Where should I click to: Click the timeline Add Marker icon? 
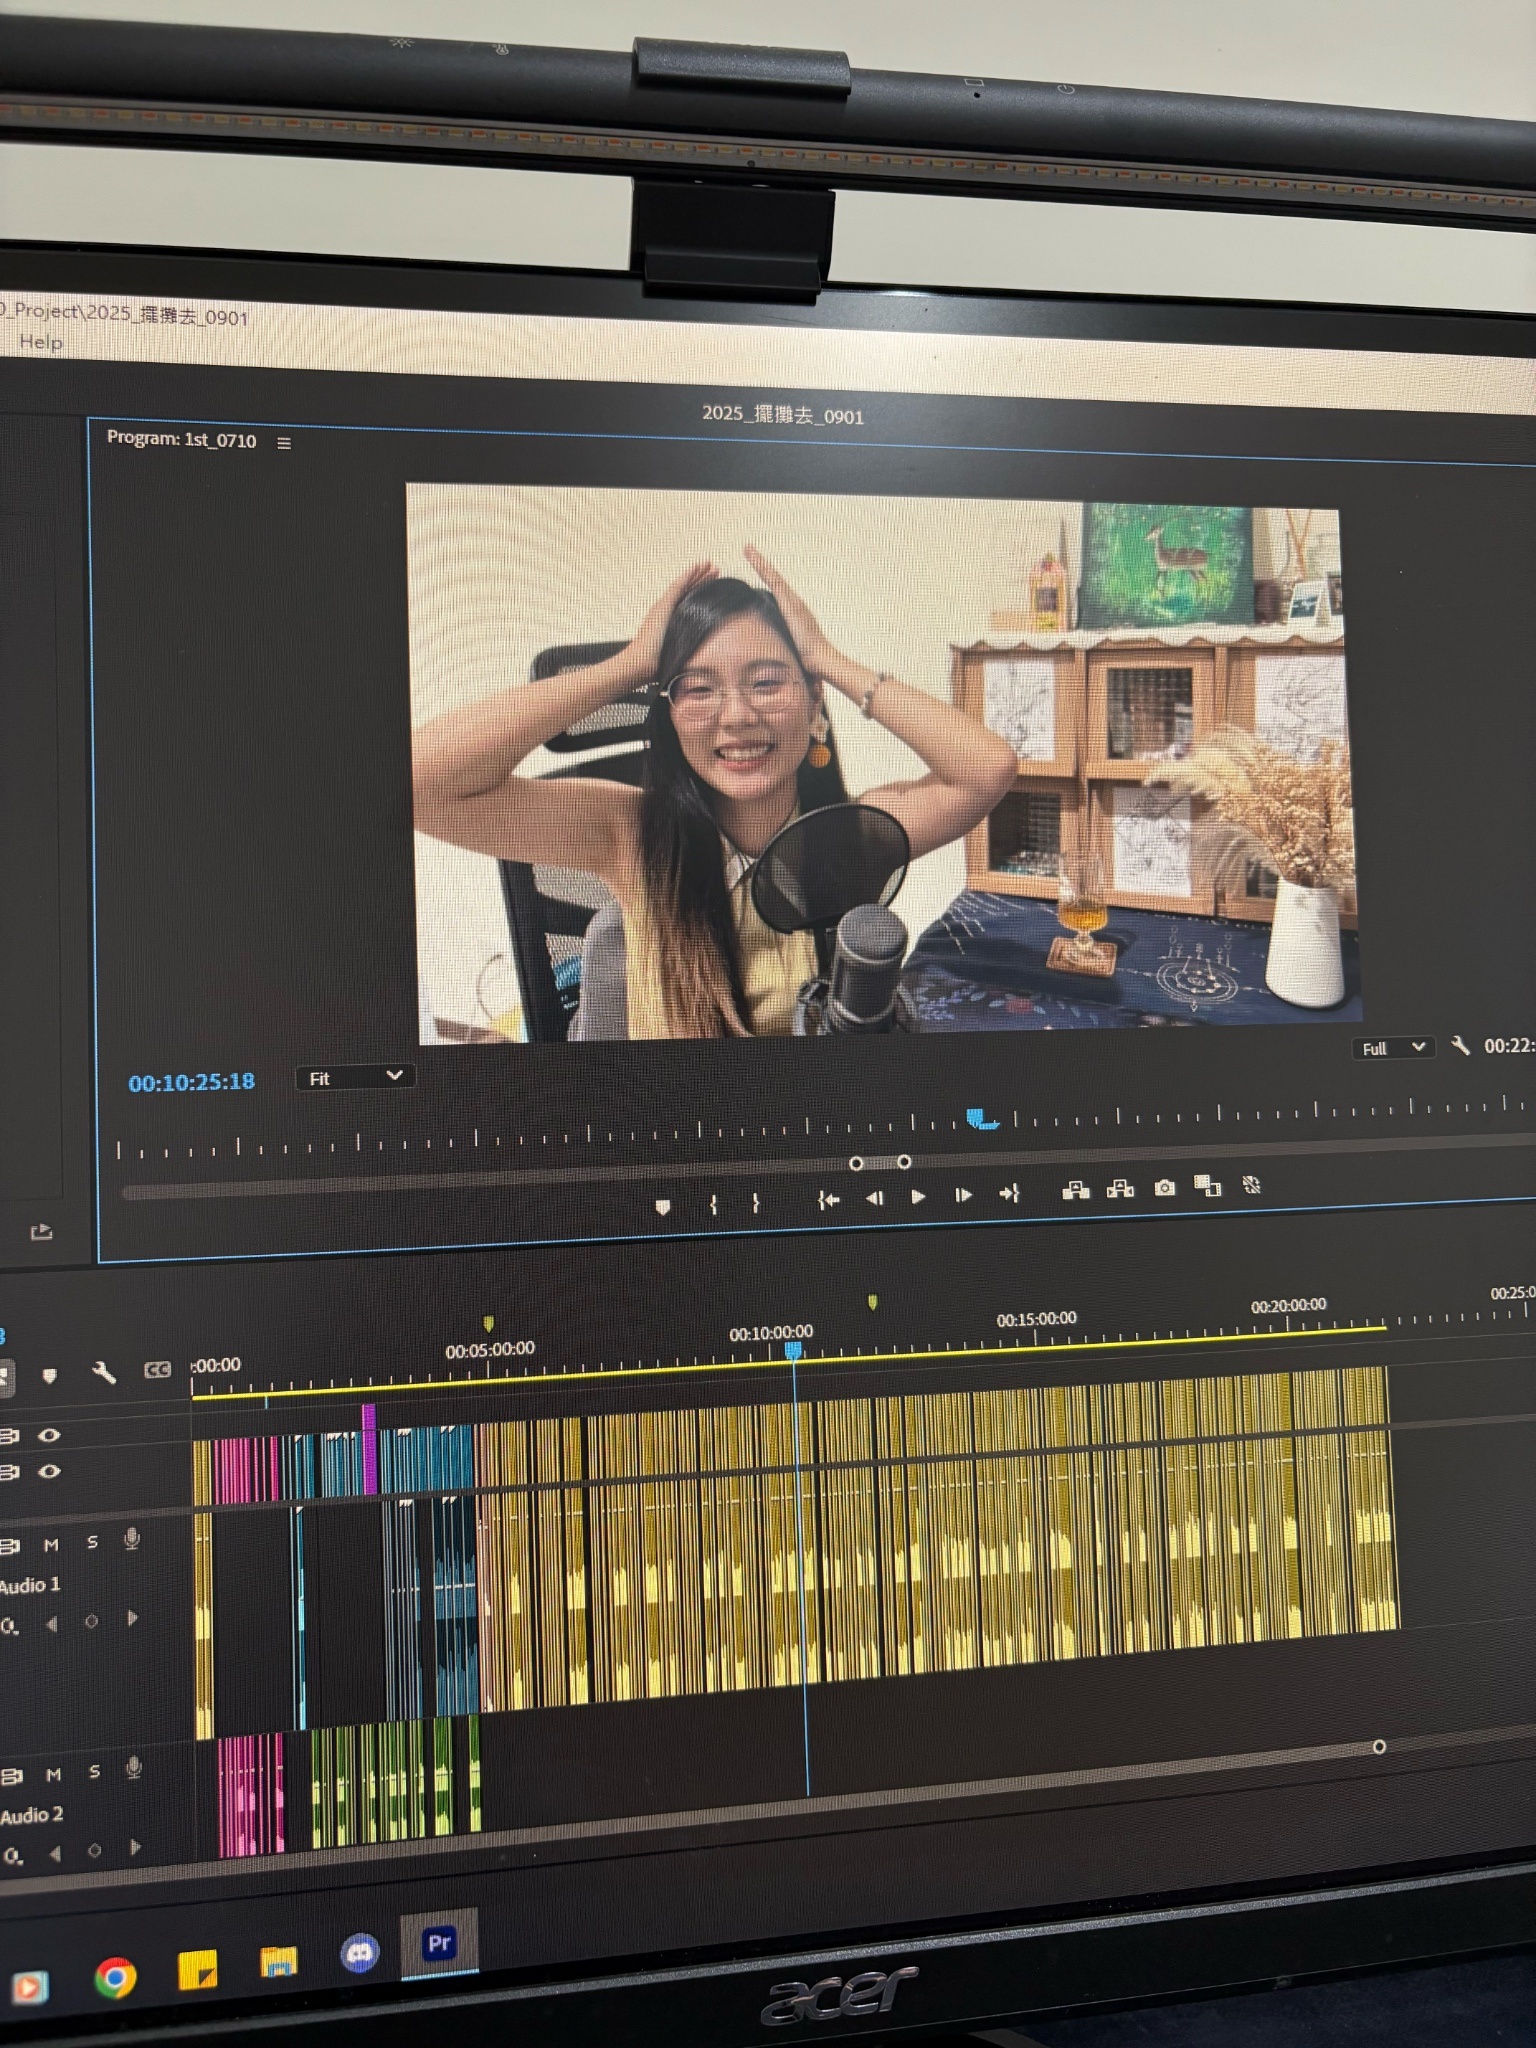pyautogui.click(x=49, y=1376)
